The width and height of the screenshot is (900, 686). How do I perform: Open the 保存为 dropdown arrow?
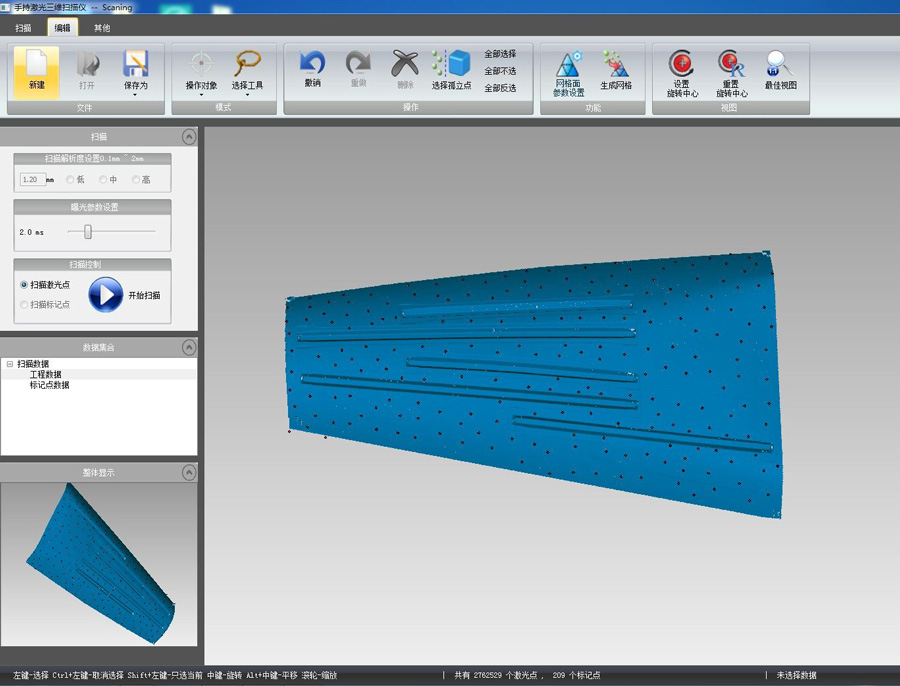[x=135, y=95]
